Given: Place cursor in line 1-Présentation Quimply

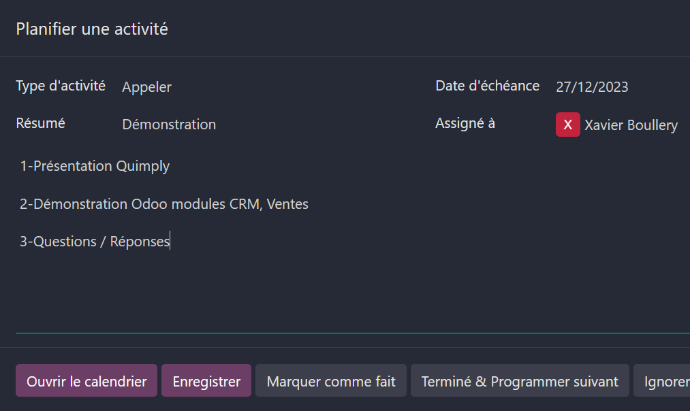Looking at the screenshot, I should pyautogui.click(x=95, y=166).
